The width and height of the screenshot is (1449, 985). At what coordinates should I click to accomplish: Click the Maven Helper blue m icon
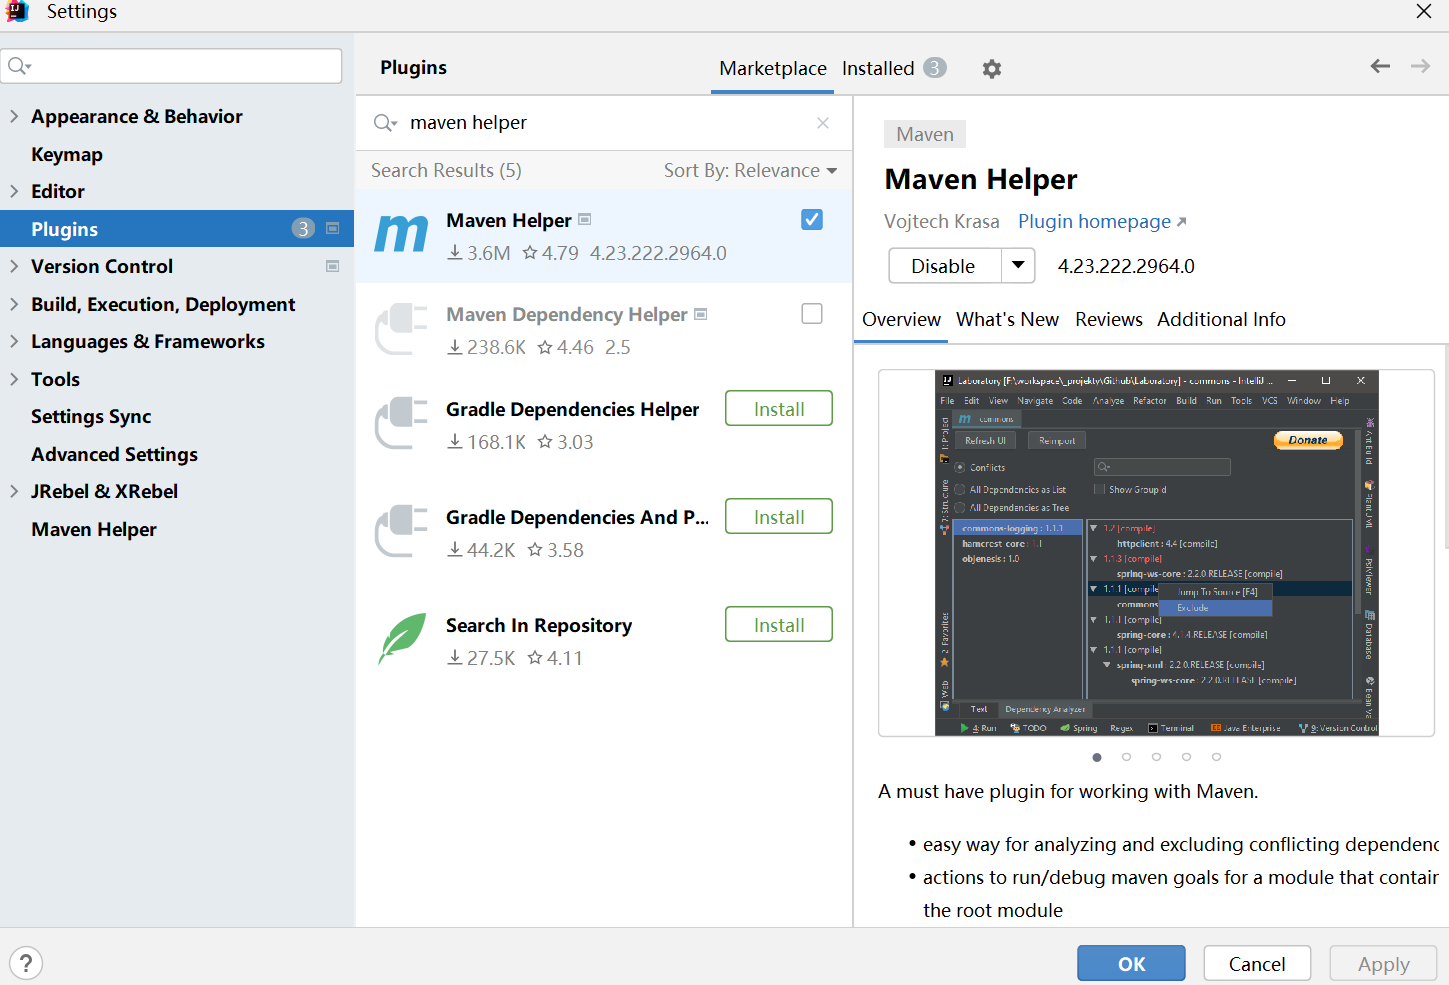pyautogui.click(x=401, y=235)
